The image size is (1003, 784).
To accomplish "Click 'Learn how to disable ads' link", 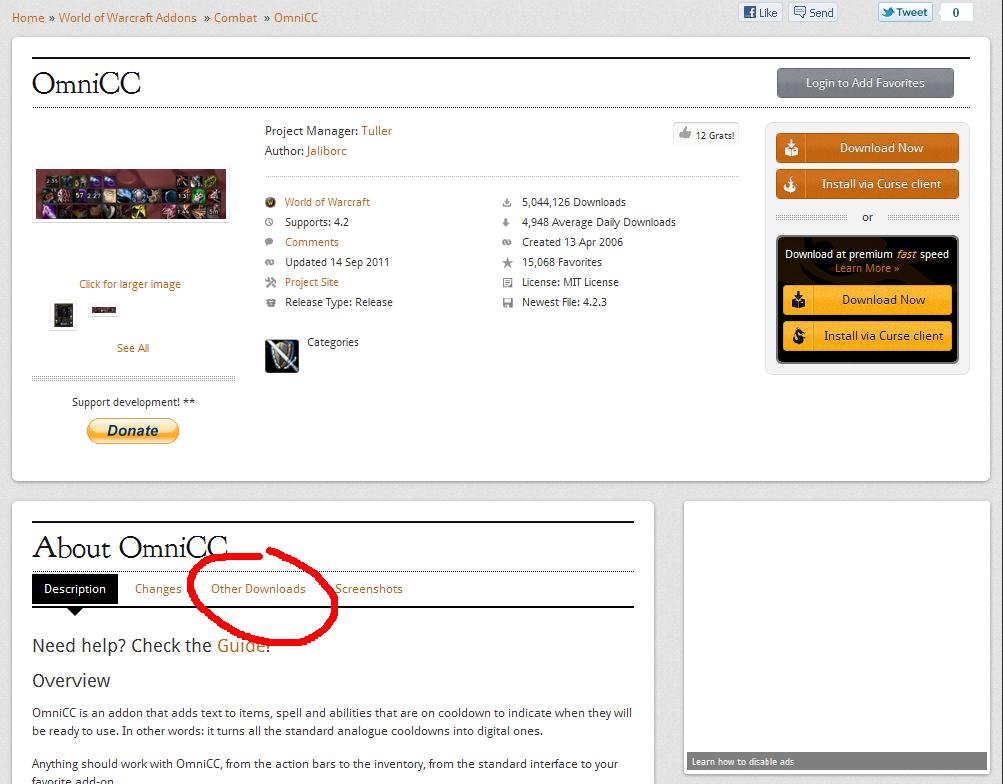I will click(743, 762).
